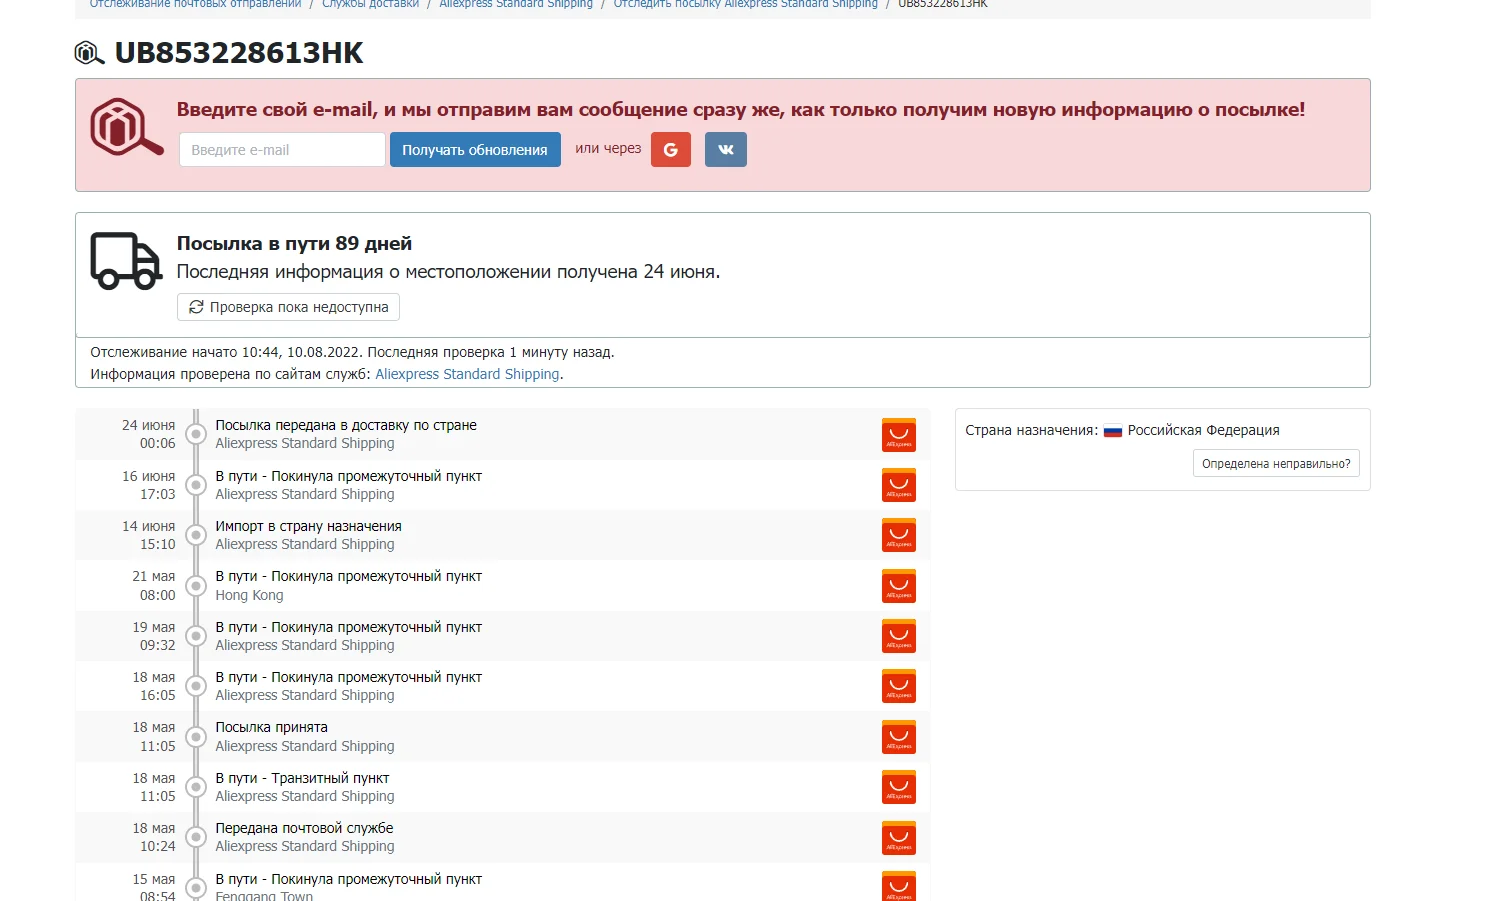Open the Aliexpress Standard Shipping link under tracking info
1508x901 pixels.
click(x=467, y=374)
